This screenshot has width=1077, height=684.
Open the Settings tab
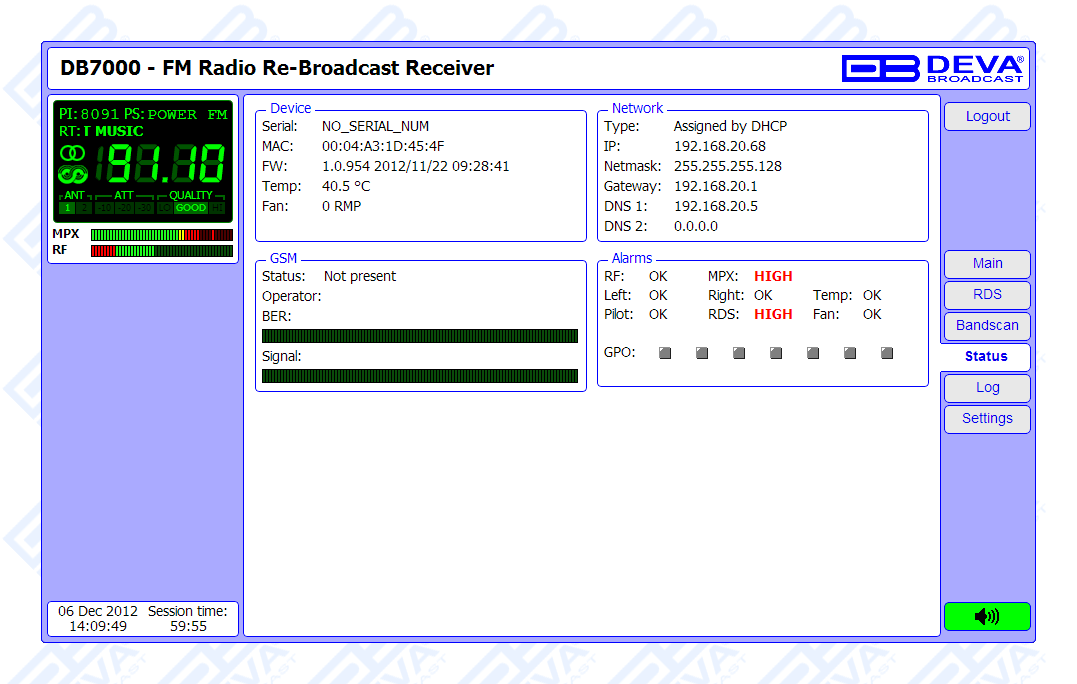pos(987,419)
